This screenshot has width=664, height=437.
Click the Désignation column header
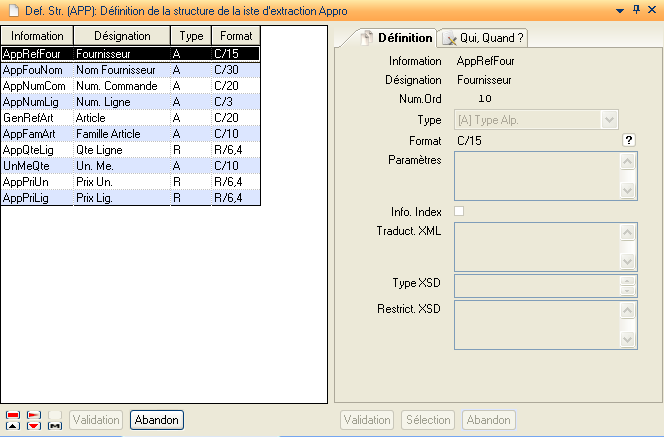pyautogui.click(x=121, y=36)
